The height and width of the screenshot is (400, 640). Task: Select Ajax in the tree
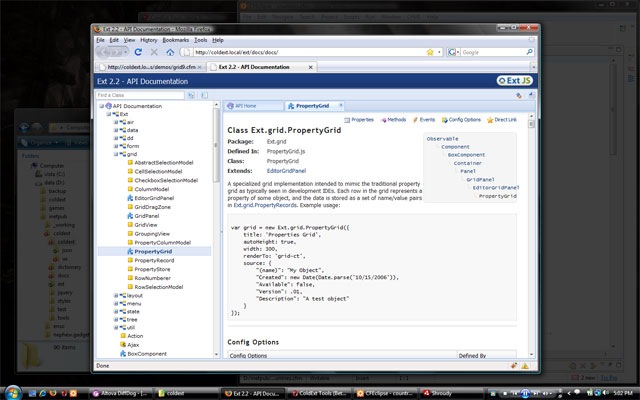pos(133,345)
